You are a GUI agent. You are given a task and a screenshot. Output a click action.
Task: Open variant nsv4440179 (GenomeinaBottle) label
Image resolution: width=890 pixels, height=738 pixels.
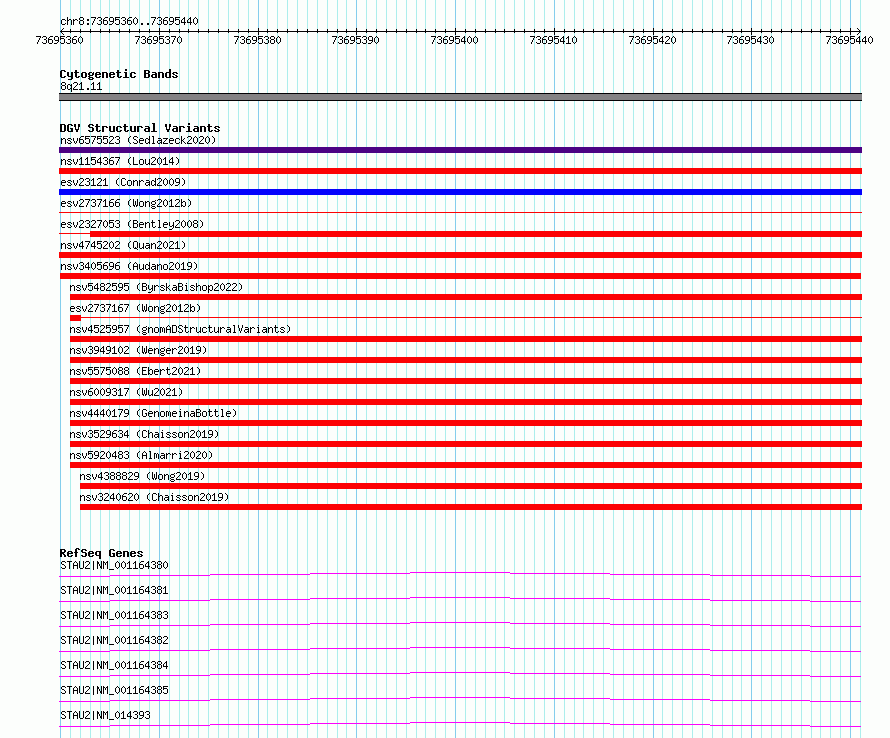pyautogui.click(x=153, y=413)
